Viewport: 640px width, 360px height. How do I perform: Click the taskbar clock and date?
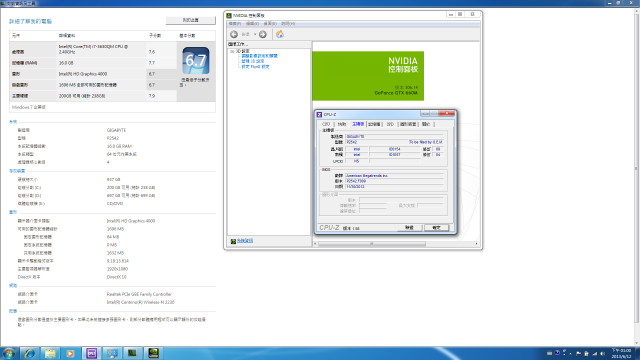pyautogui.click(x=622, y=353)
